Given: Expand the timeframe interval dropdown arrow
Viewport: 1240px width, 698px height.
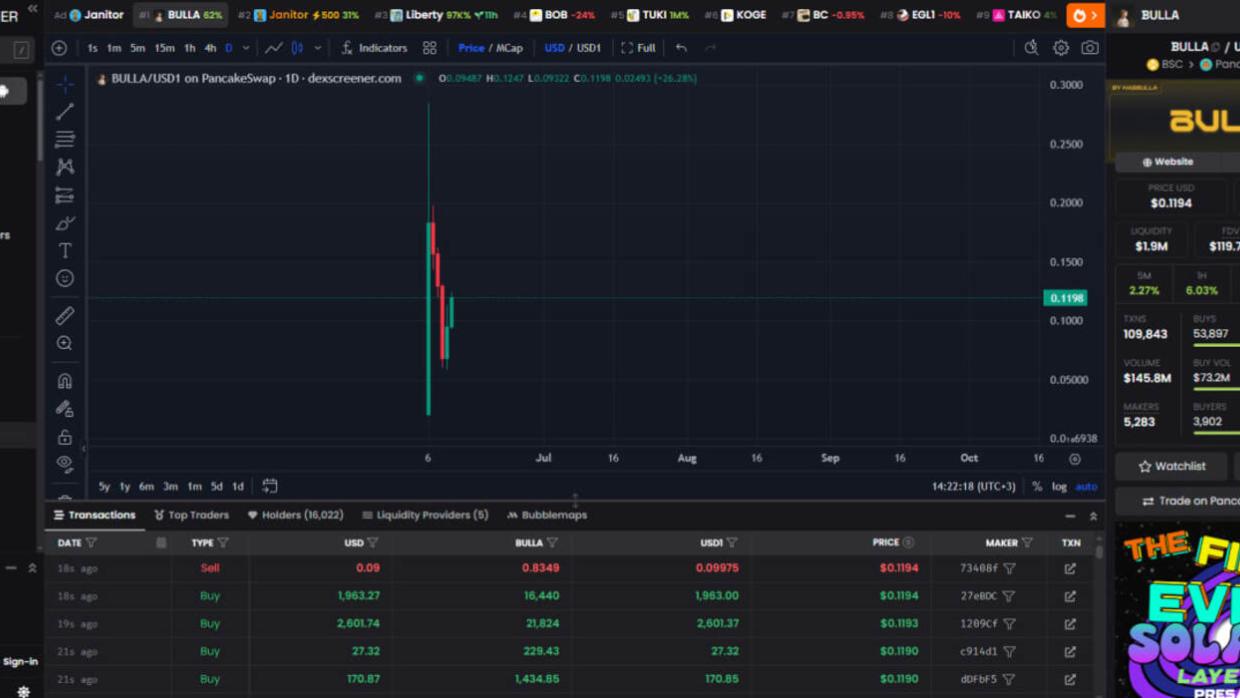Looking at the screenshot, I should [x=246, y=47].
